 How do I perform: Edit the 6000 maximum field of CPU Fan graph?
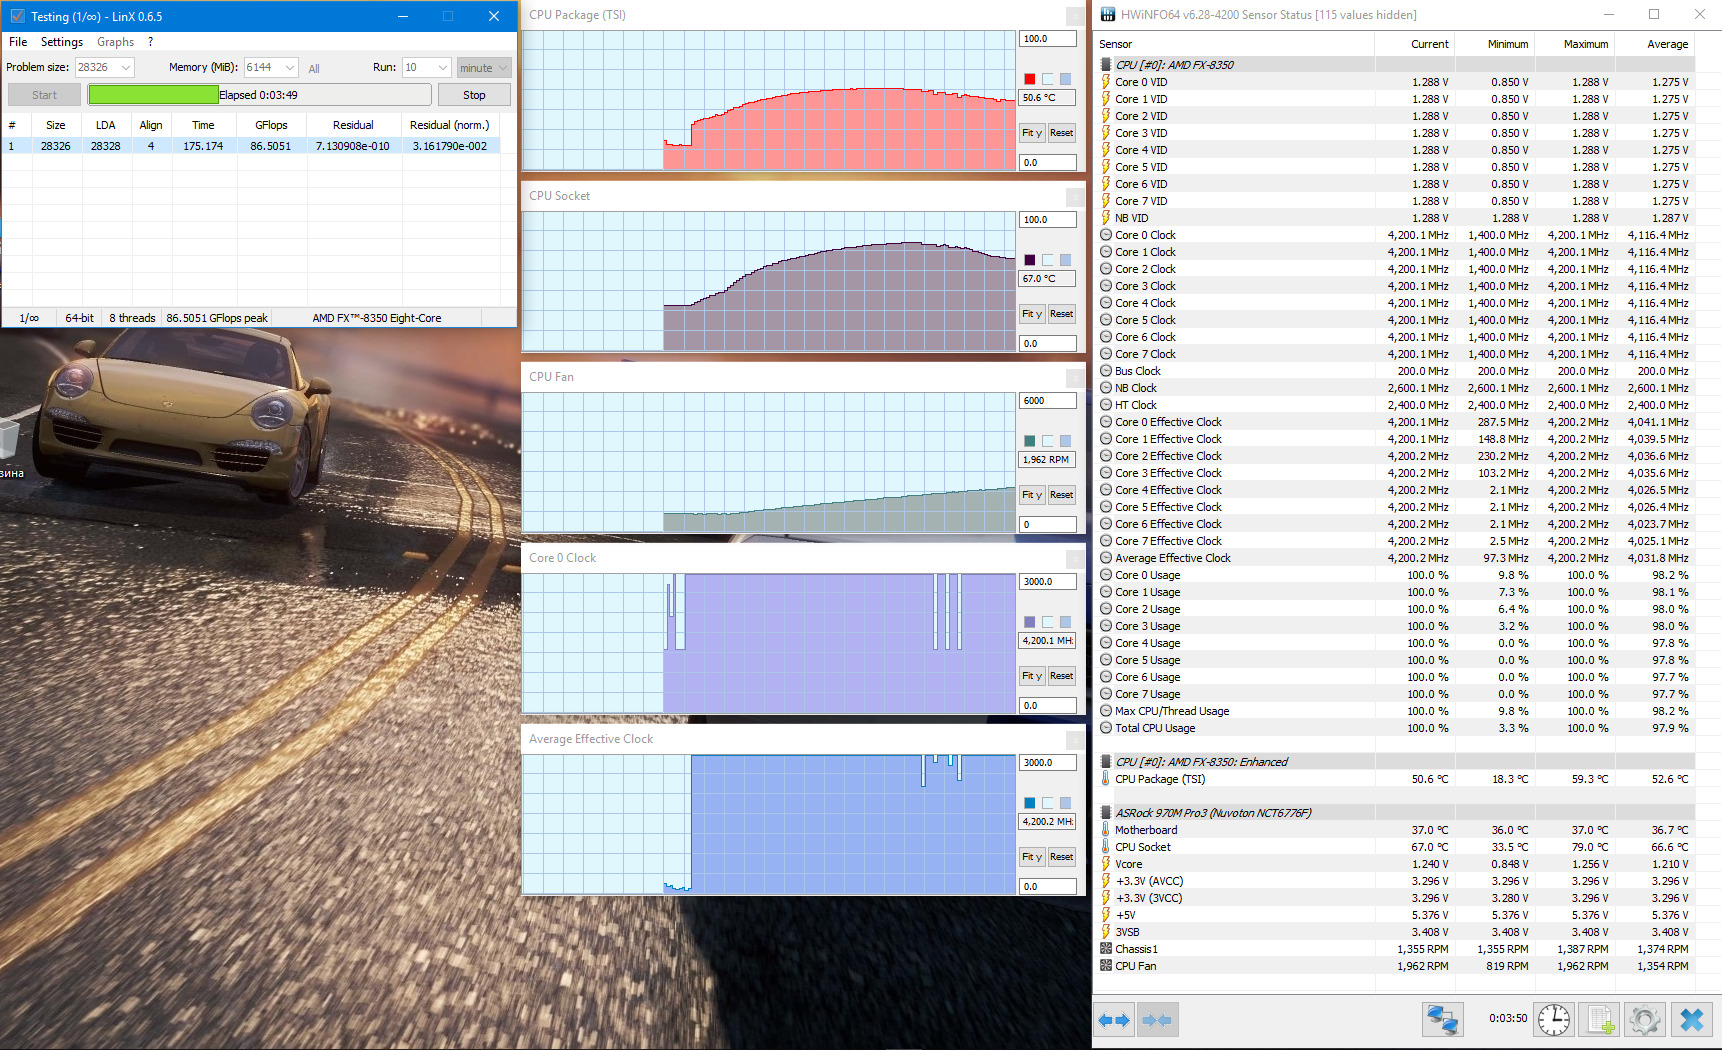tap(1048, 401)
